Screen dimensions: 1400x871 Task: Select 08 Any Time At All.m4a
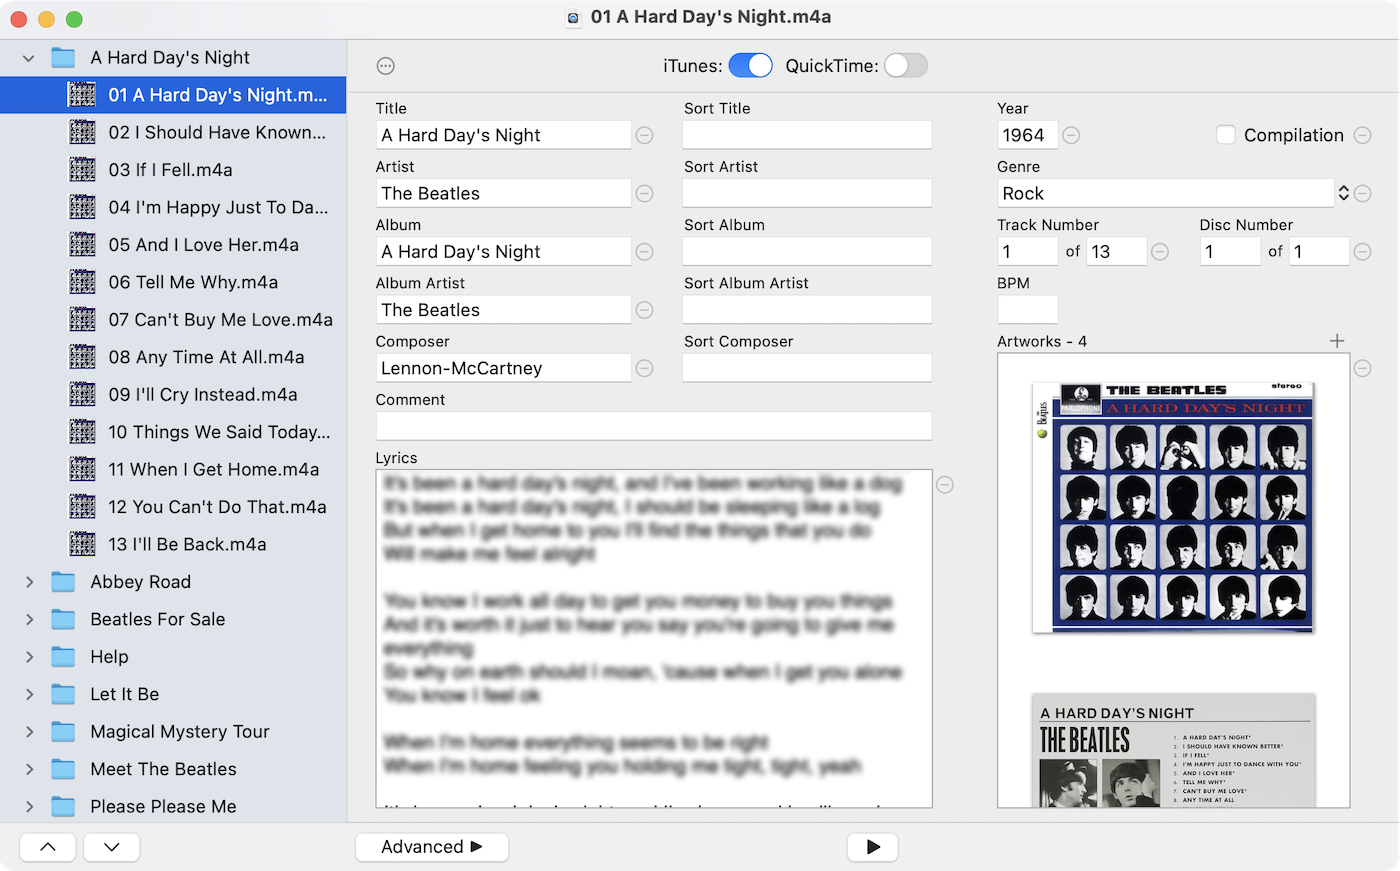[173, 357]
